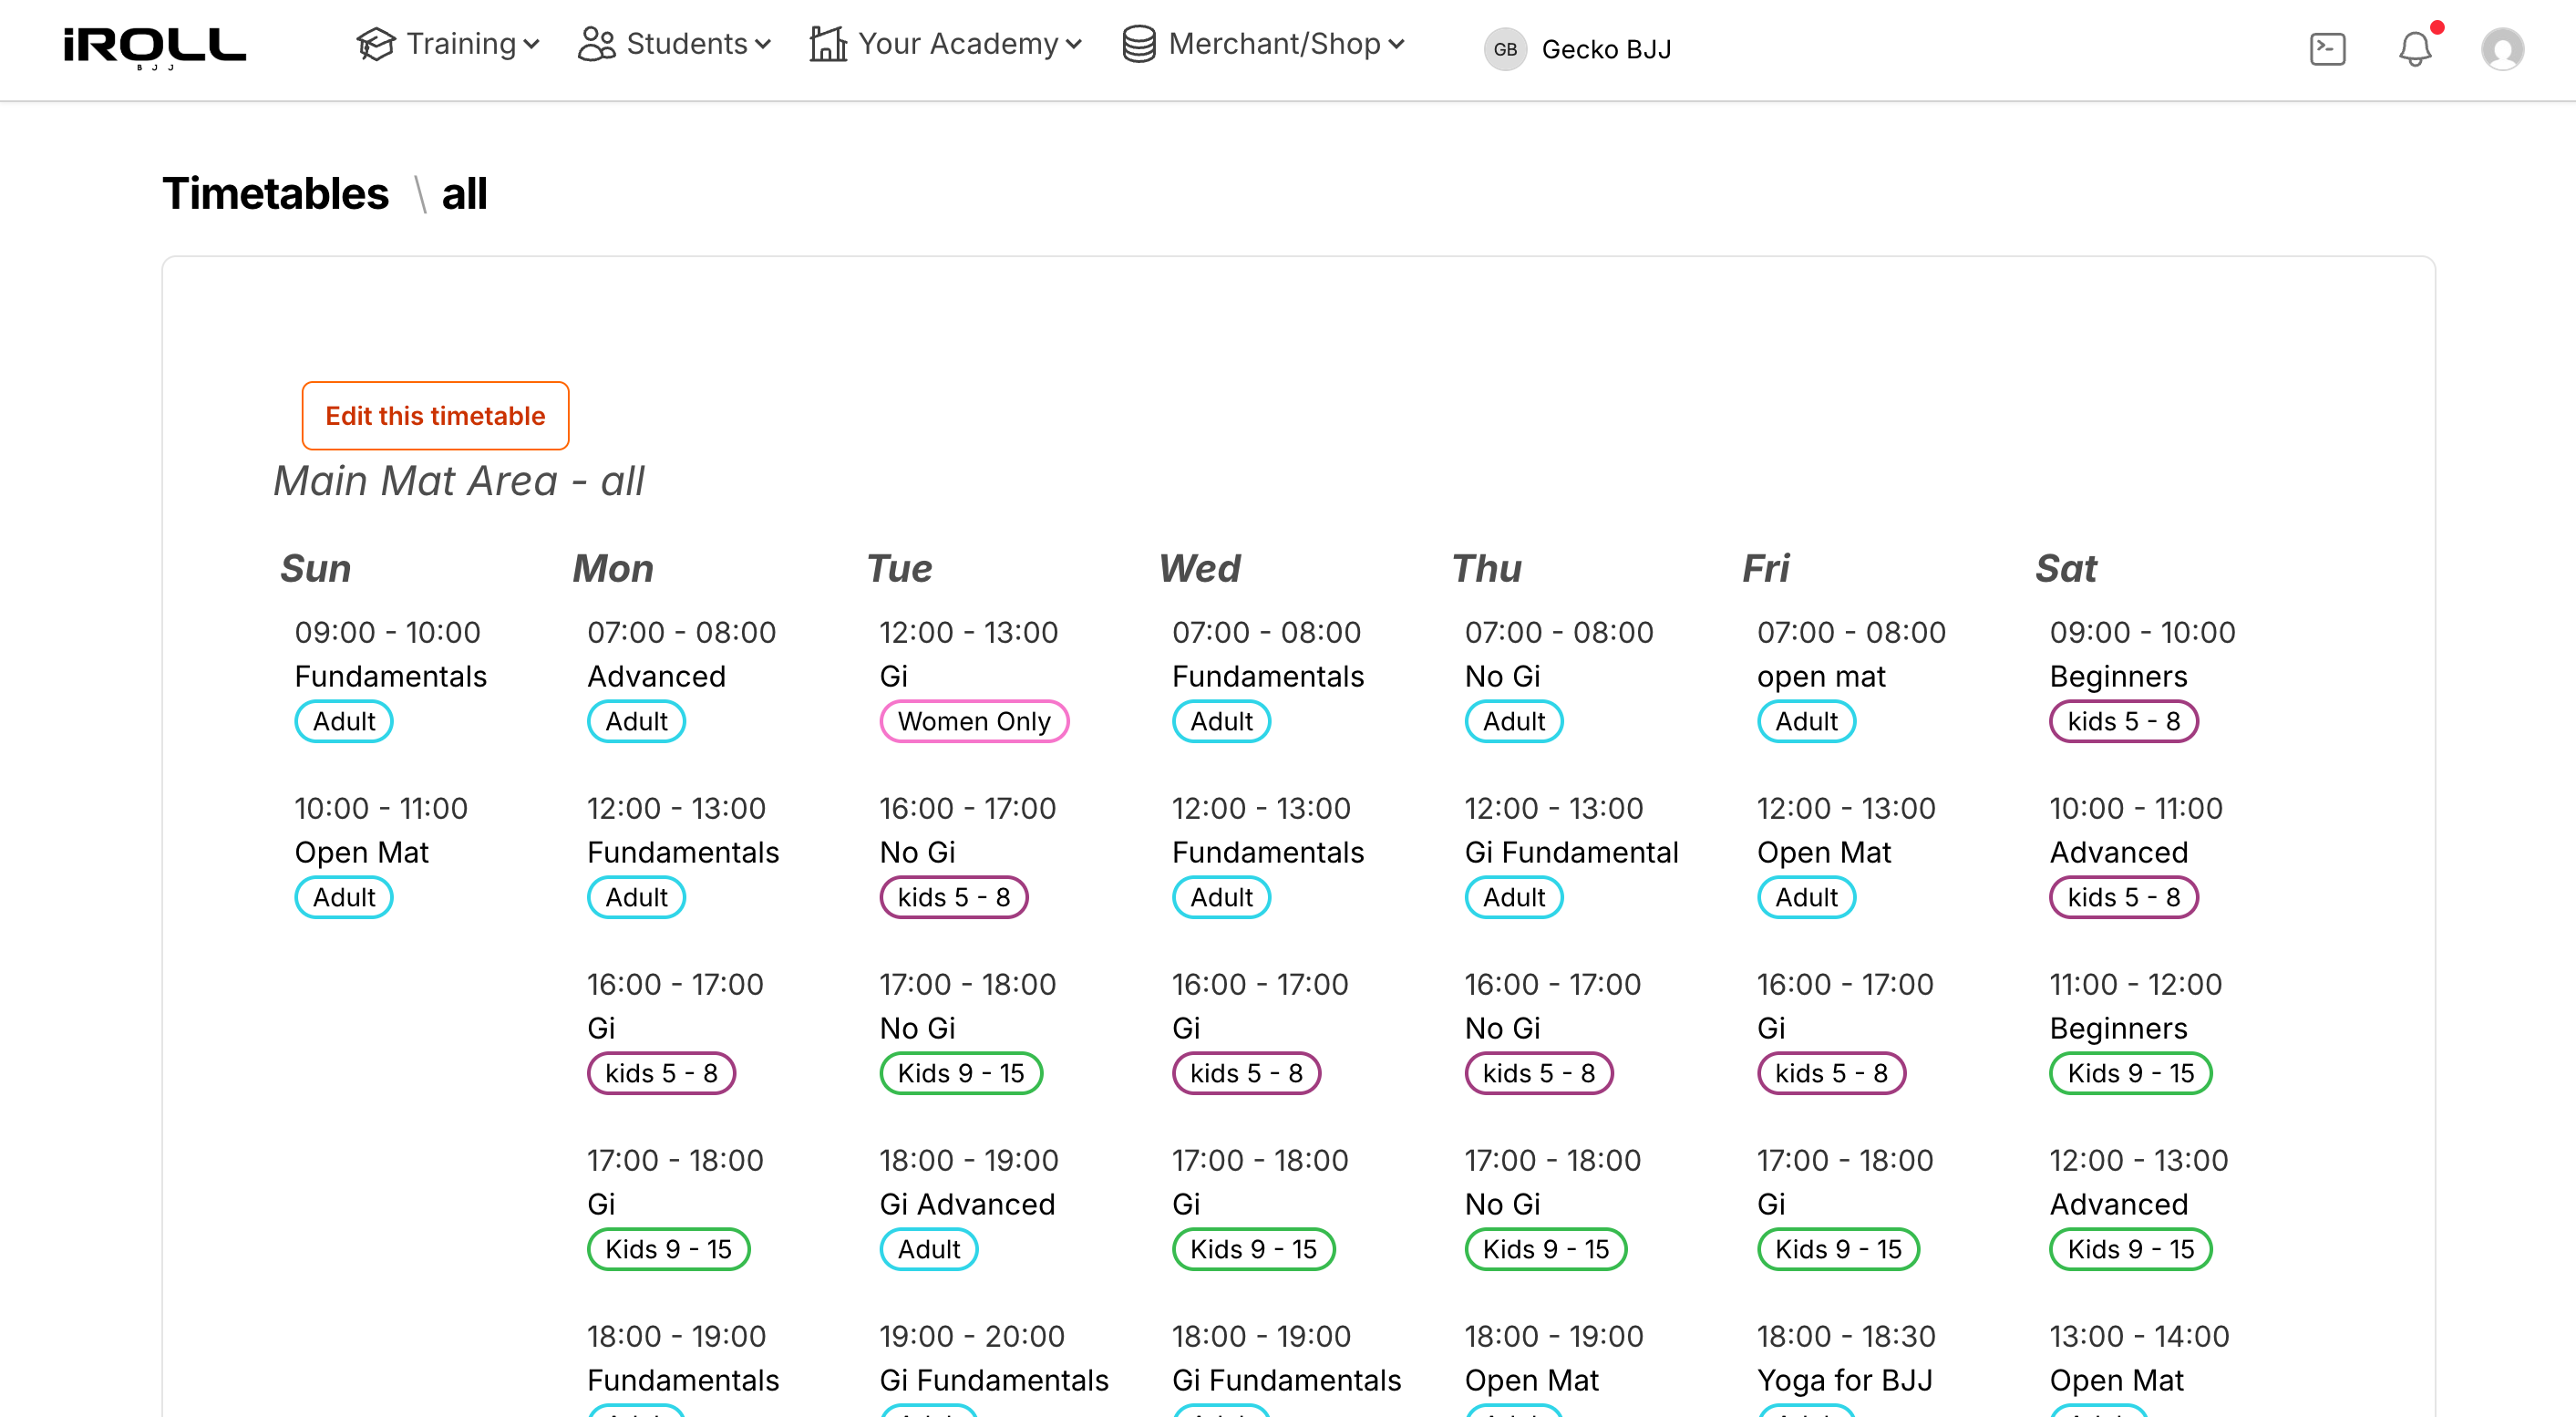Click the 'all' breadcrumb

(x=464, y=194)
